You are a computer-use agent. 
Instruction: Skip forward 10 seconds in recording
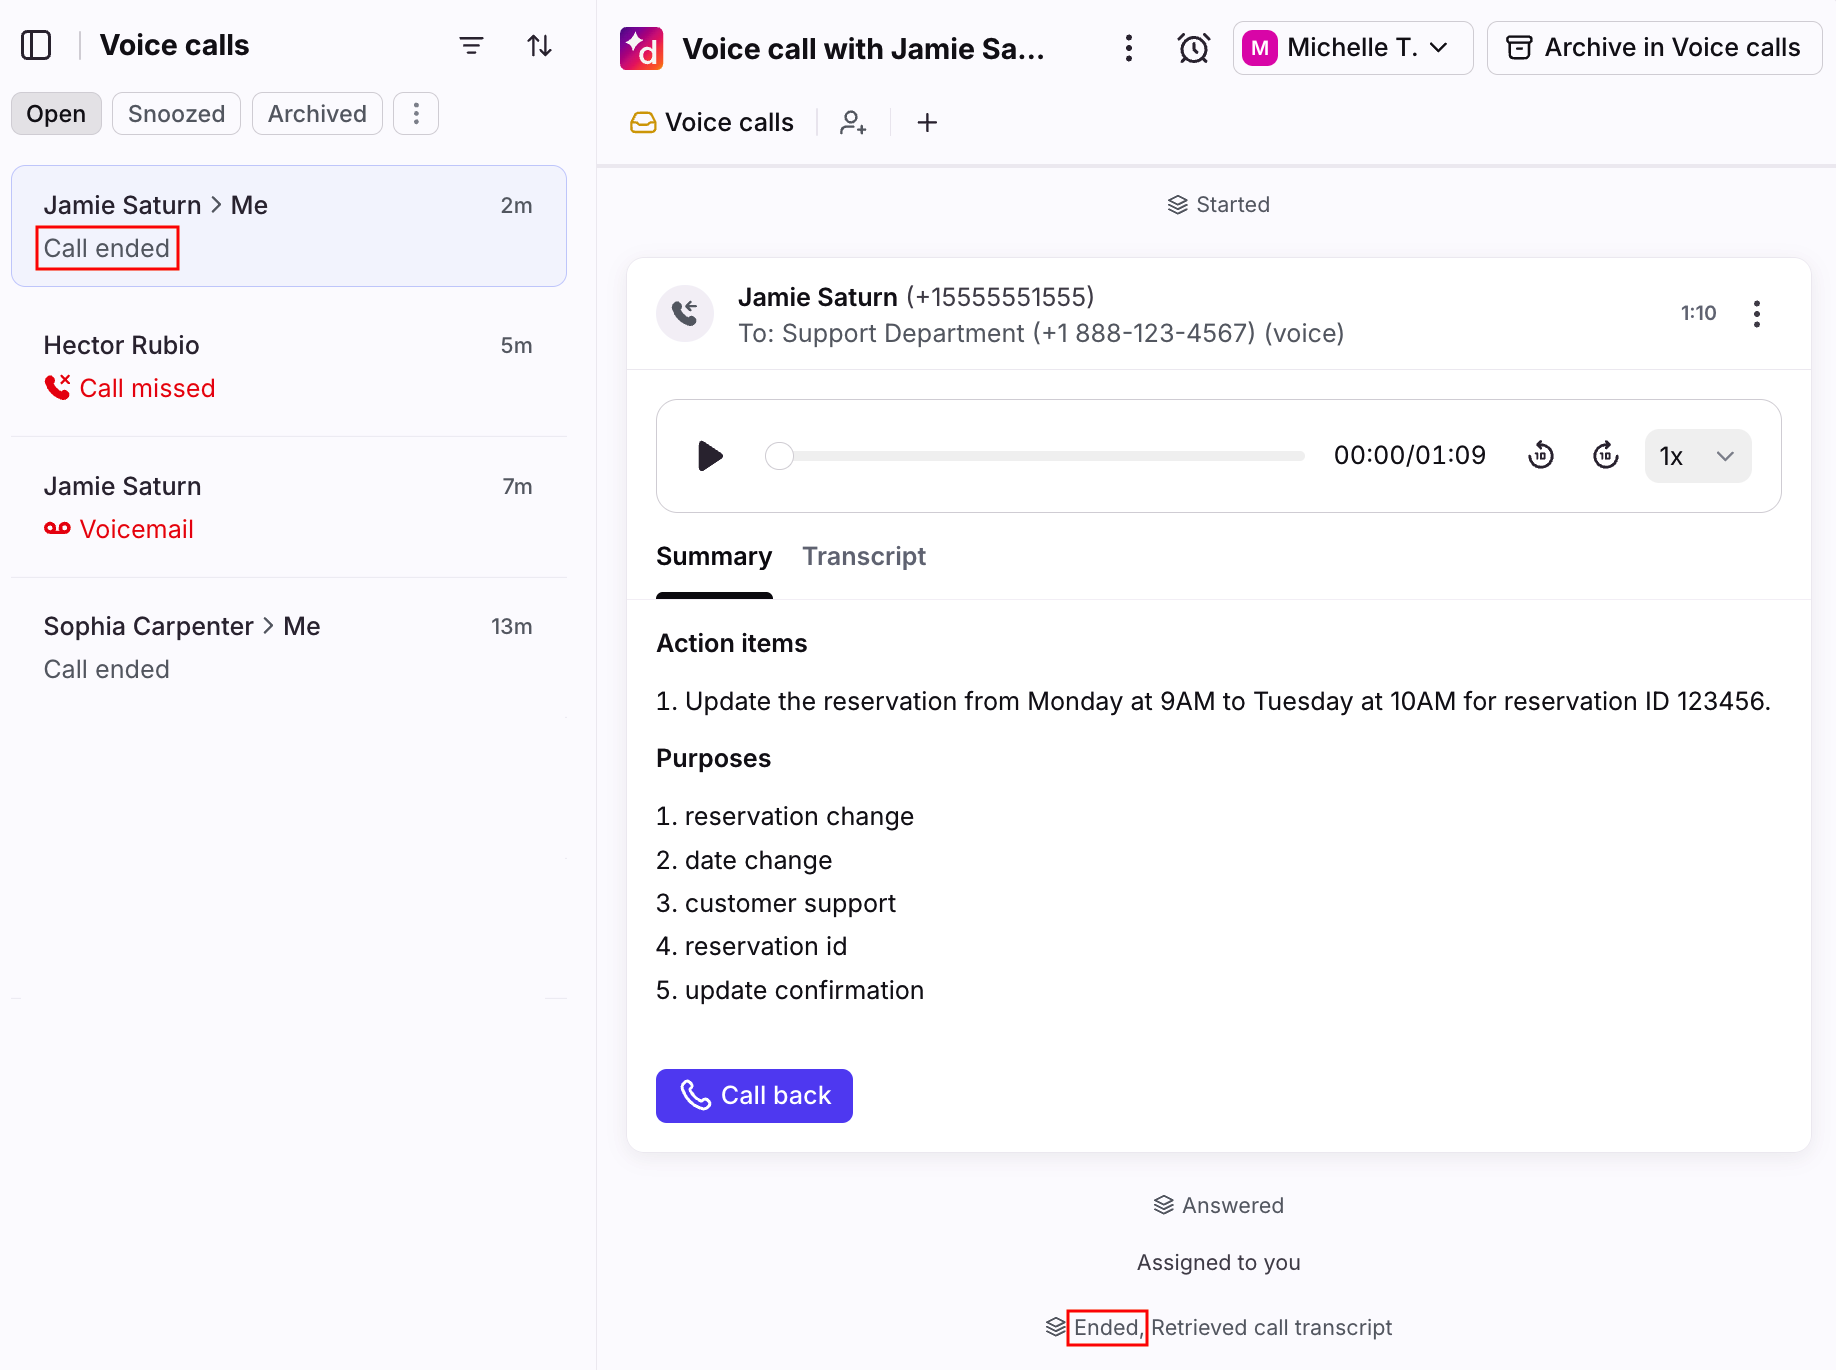1605,456
